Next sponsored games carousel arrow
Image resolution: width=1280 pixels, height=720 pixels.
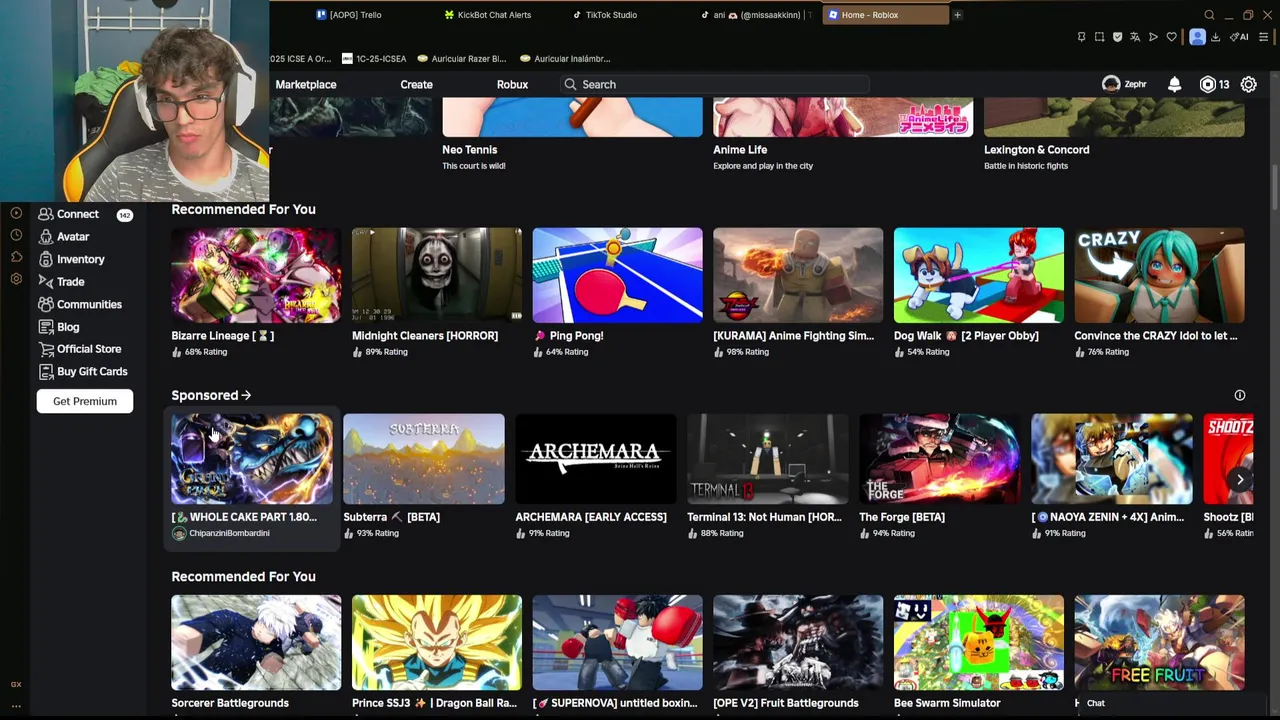[x=1240, y=479]
